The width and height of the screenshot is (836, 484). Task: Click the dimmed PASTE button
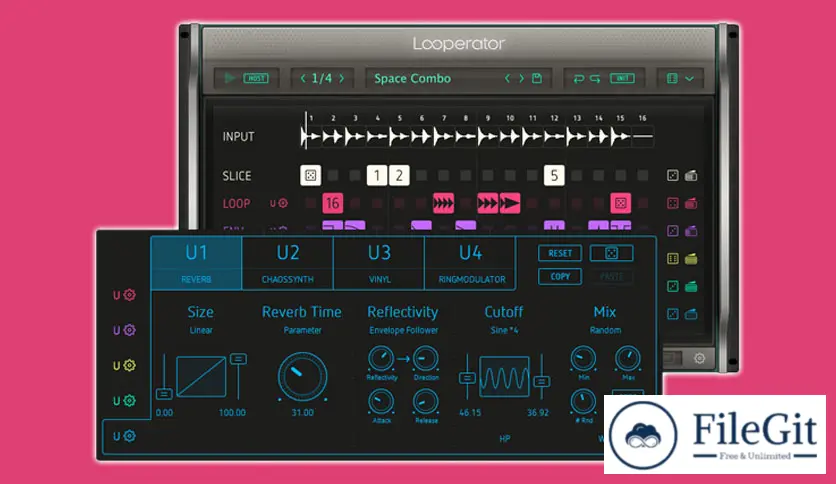(612, 276)
